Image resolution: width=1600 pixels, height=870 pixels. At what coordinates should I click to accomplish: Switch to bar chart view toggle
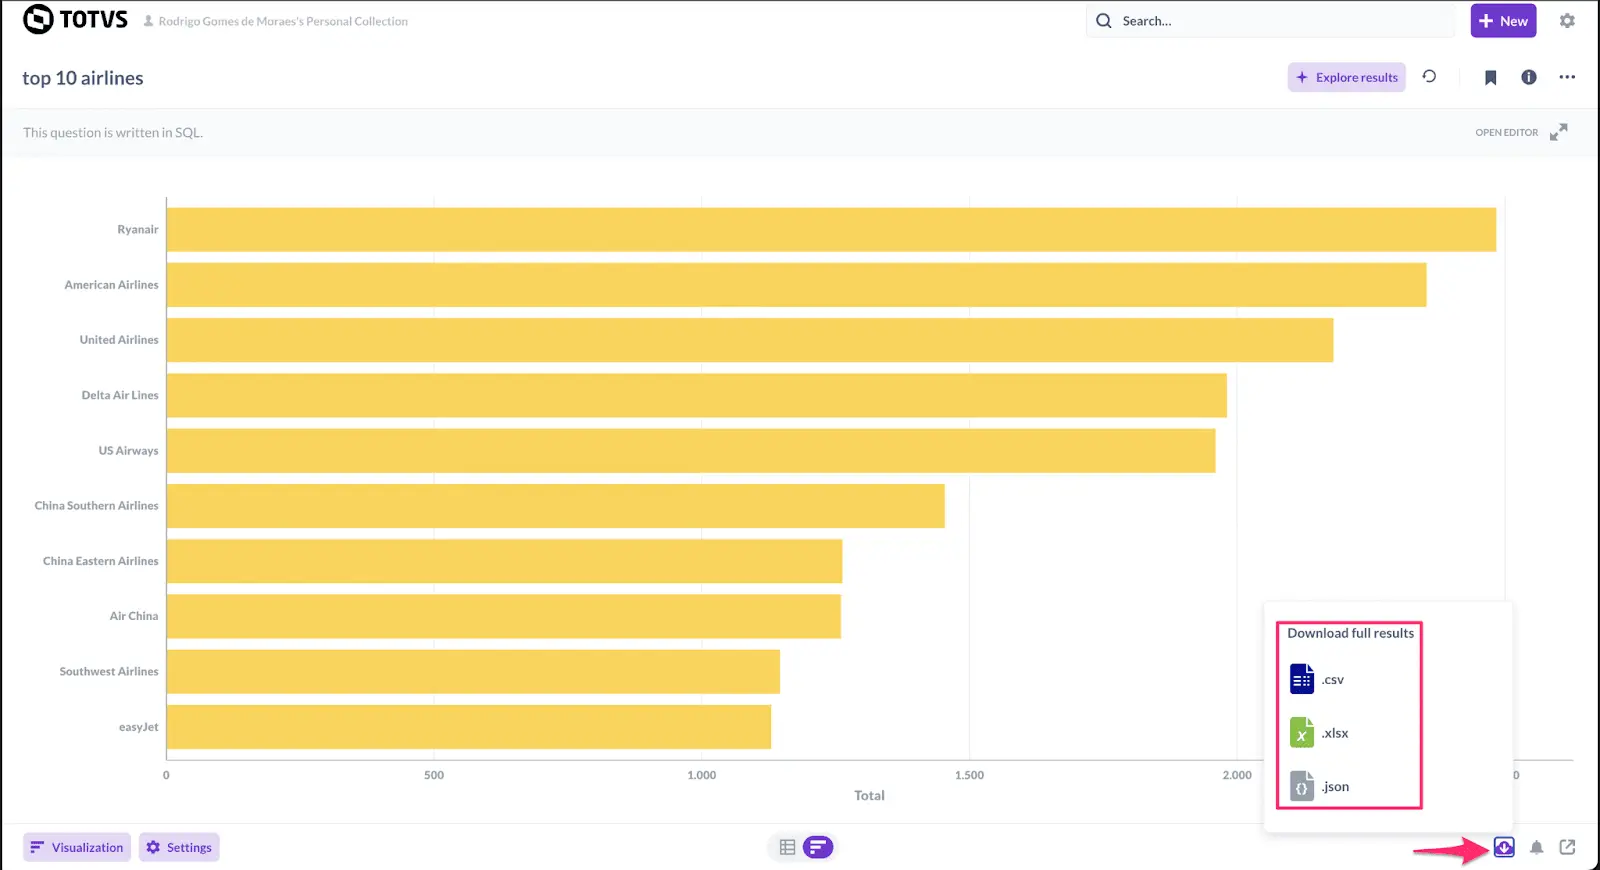click(x=818, y=847)
